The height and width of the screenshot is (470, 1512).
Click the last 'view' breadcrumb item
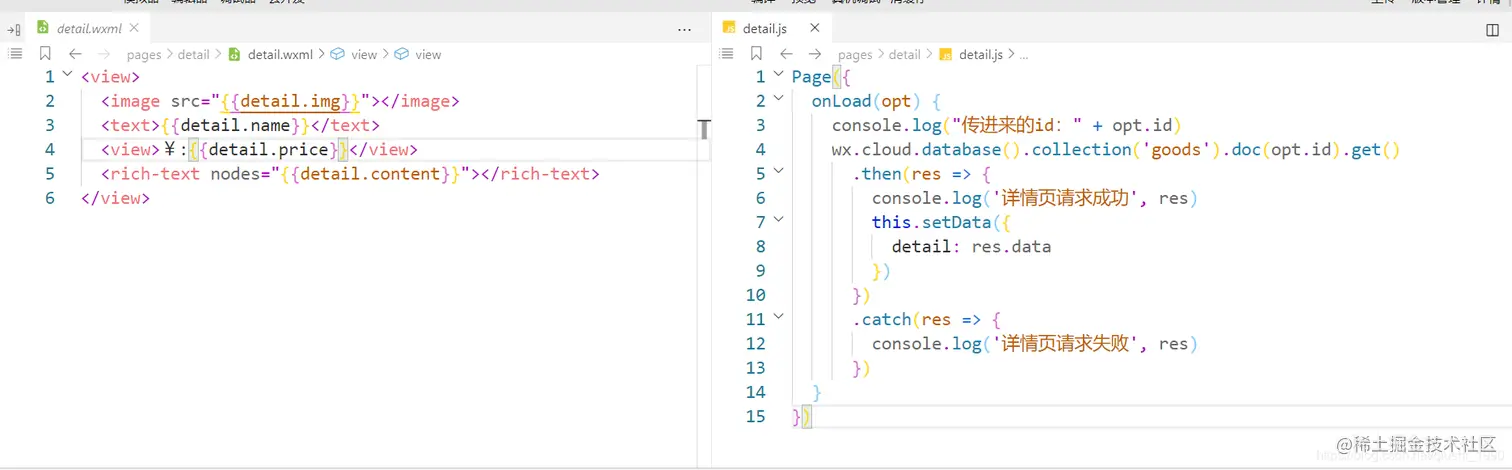click(428, 54)
